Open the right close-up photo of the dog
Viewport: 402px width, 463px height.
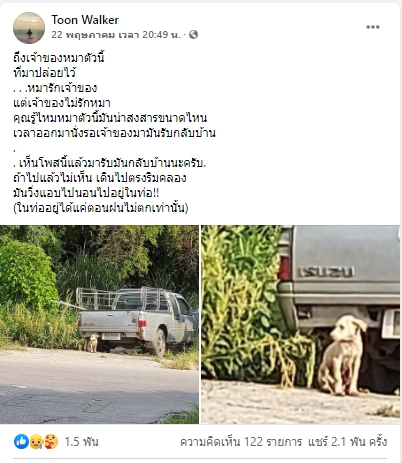(x=300, y=324)
